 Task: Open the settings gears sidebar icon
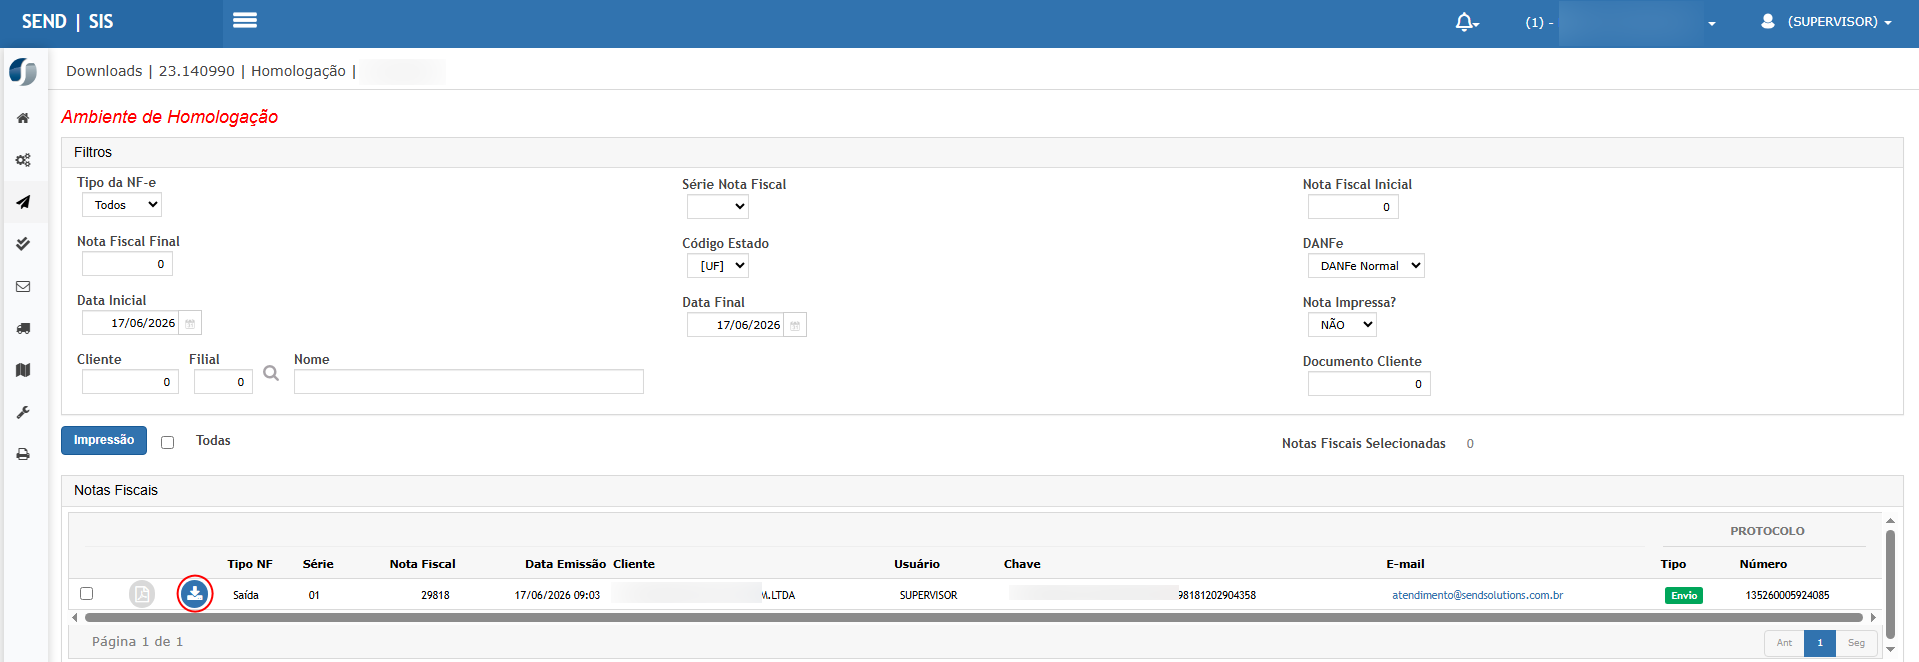(23, 160)
